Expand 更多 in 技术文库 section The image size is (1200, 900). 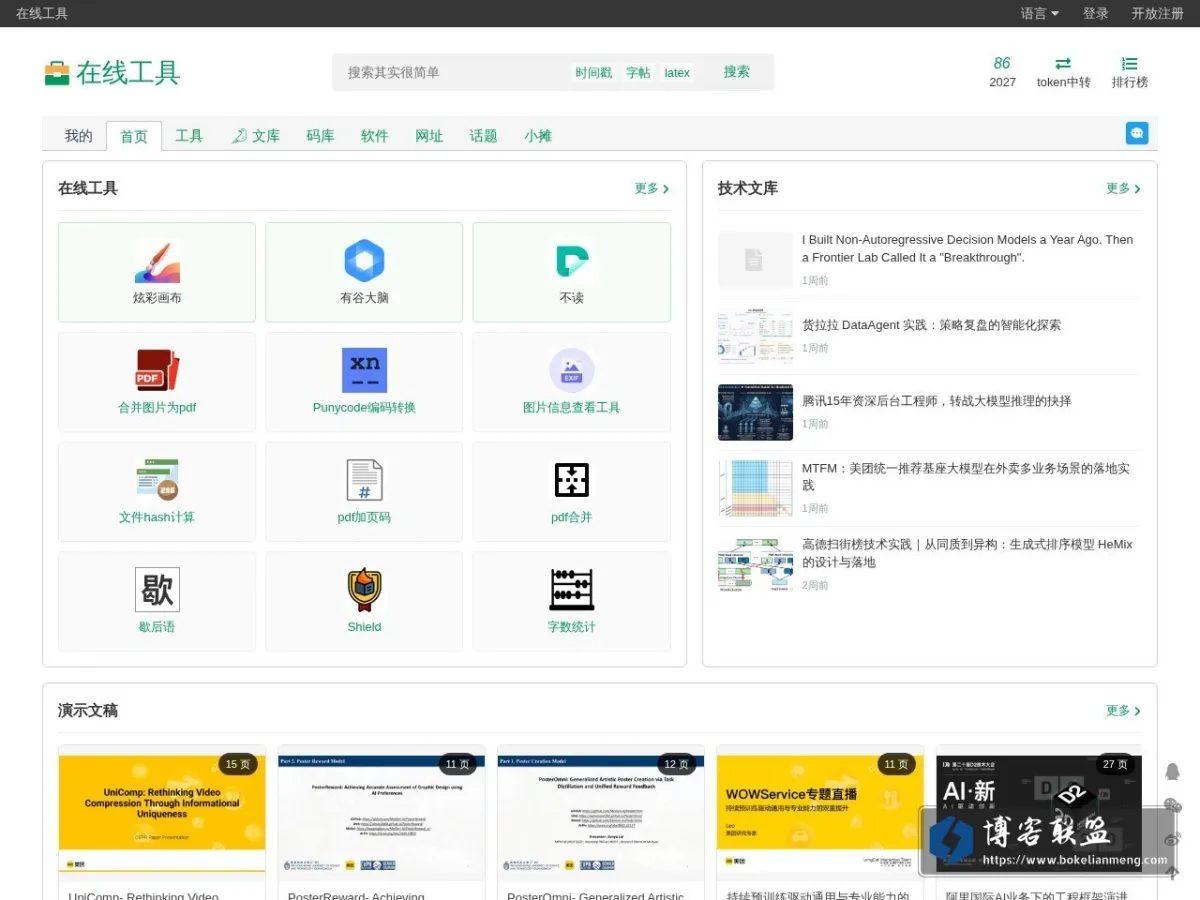point(1124,188)
